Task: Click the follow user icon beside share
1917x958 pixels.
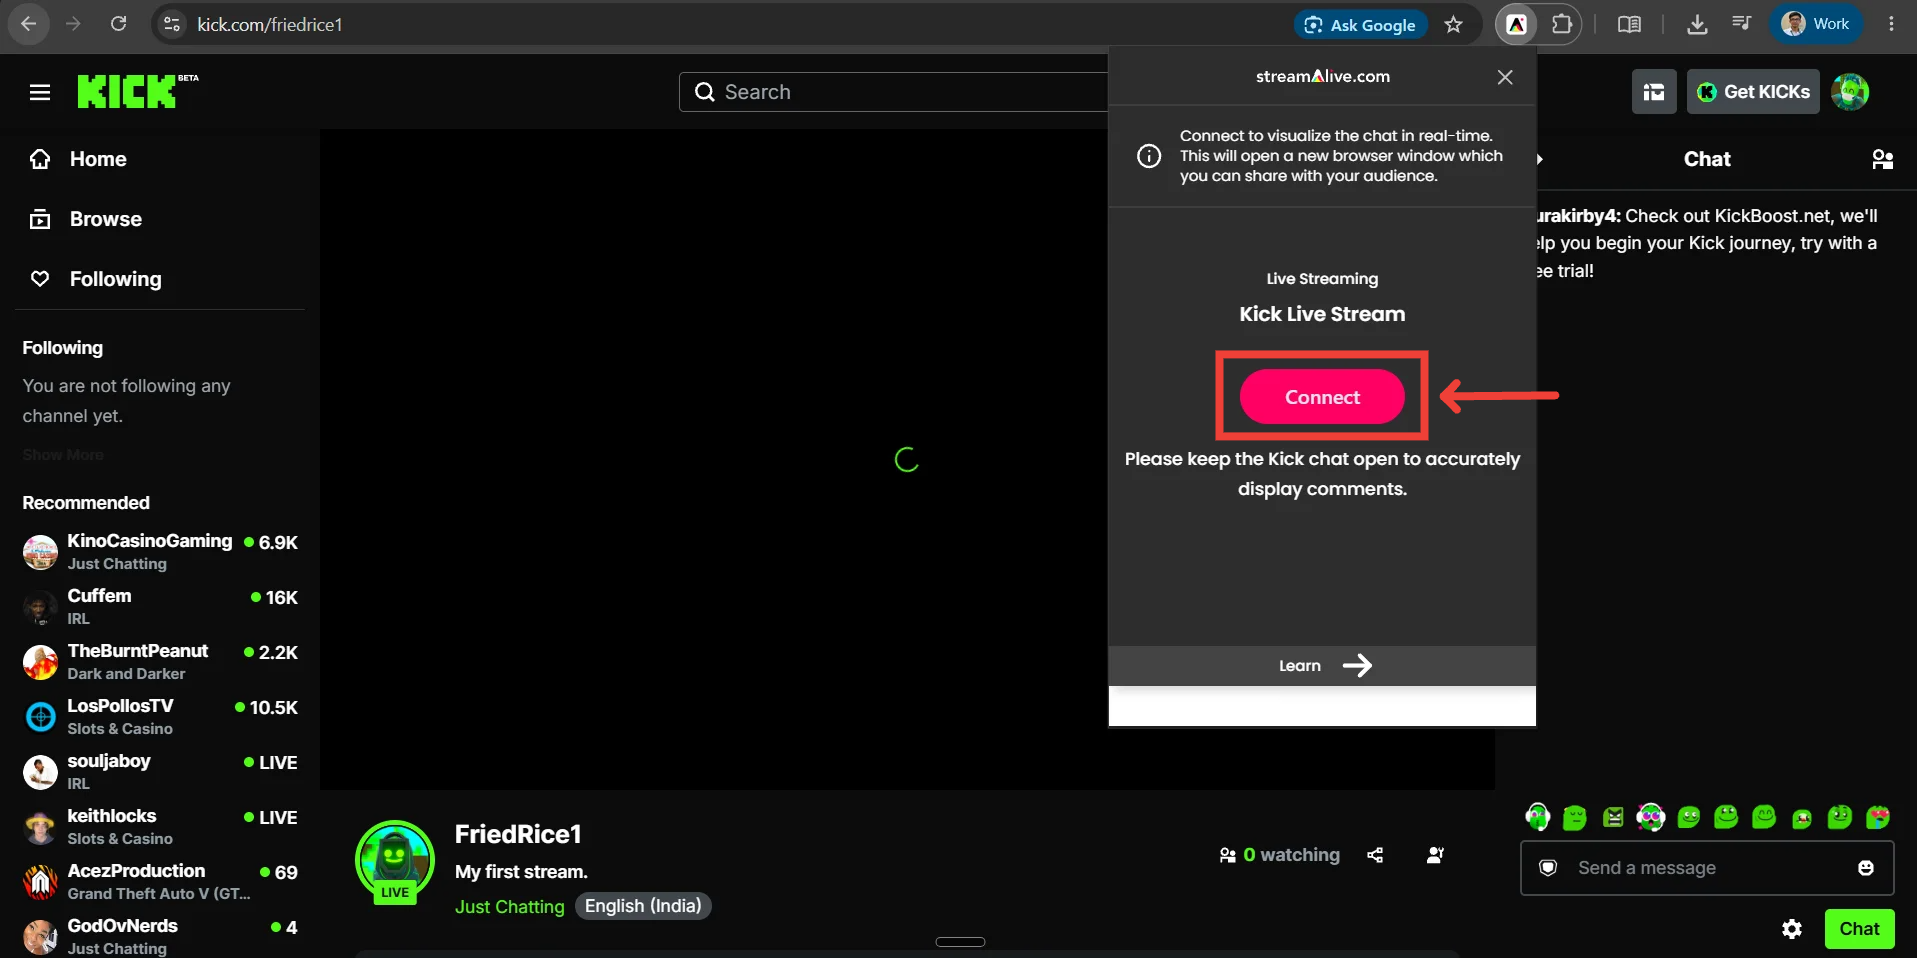Action: (x=1436, y=855)
